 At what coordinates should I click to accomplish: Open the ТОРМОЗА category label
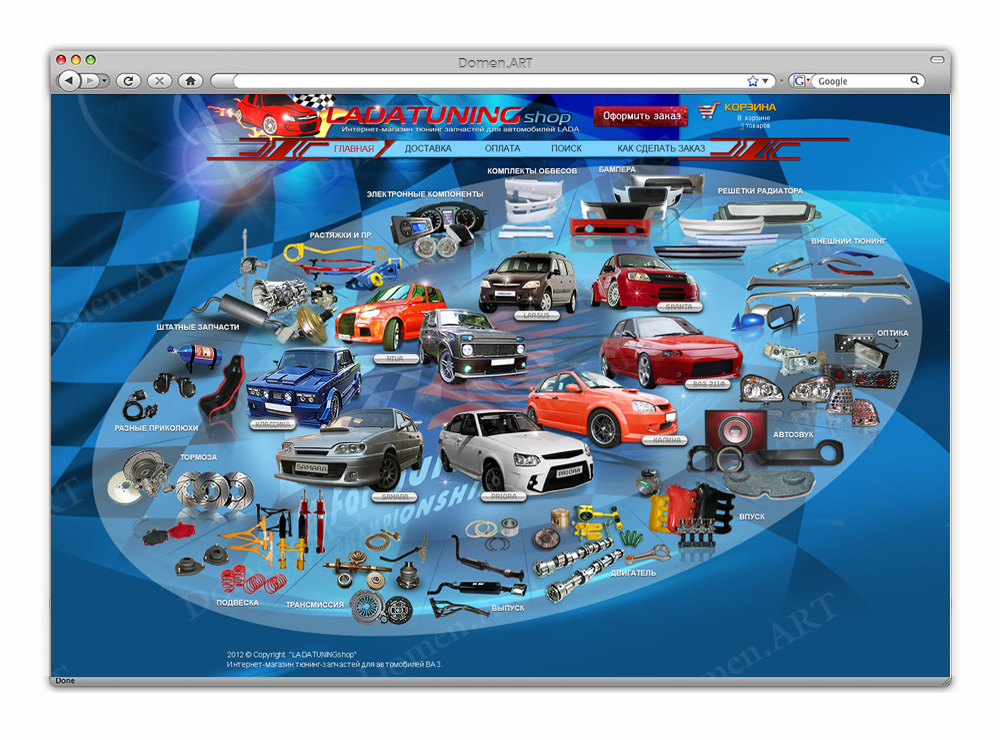tap(198, 457)
